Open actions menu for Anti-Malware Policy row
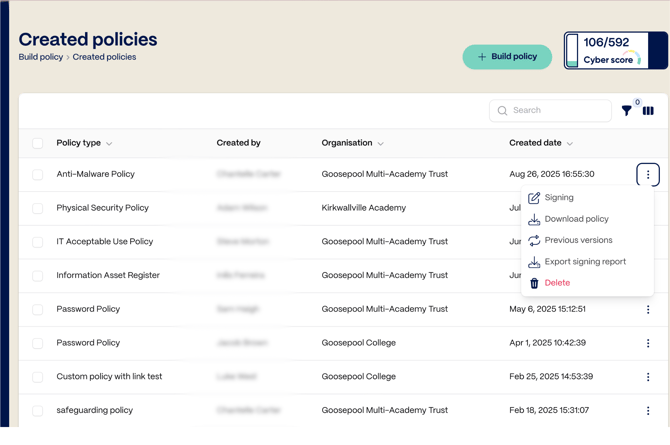Viewport: 670px width, 445px height. pyautogui.click(x=648, y=175)
